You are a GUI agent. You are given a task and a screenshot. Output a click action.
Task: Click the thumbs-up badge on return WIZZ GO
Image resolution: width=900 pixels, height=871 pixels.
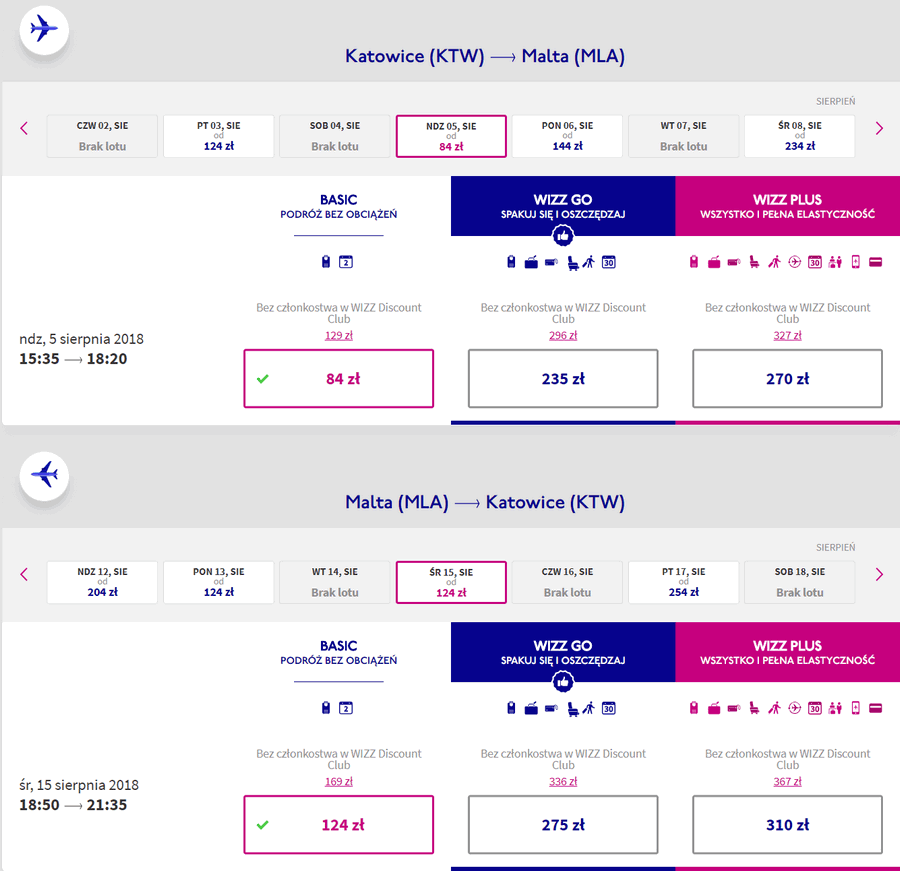[x=562, y=682]
